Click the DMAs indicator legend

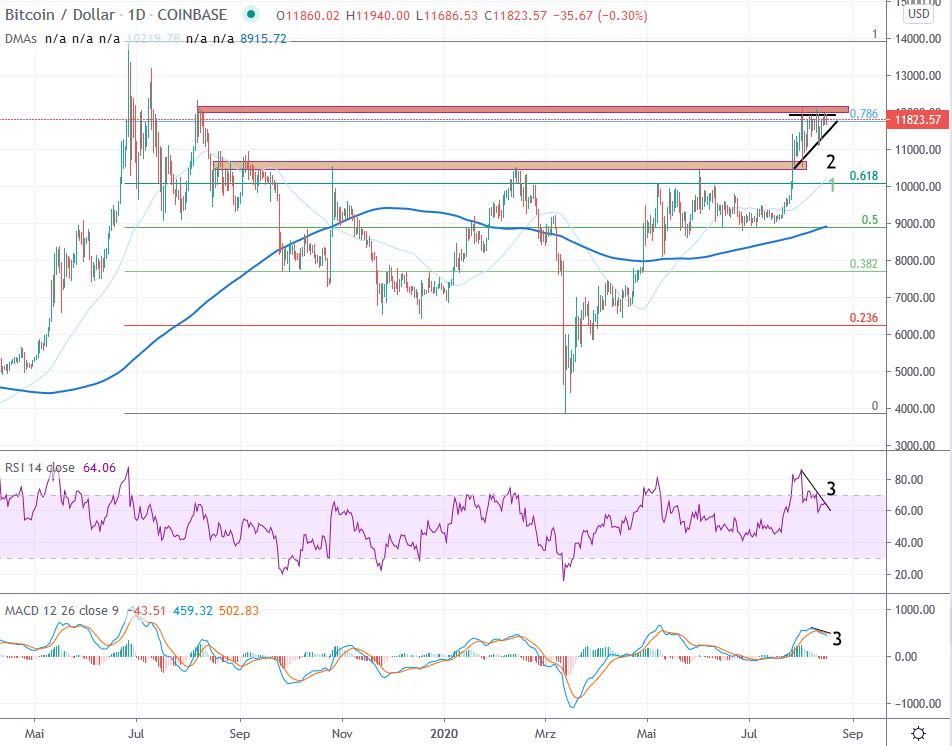click(x=20, y=37)
